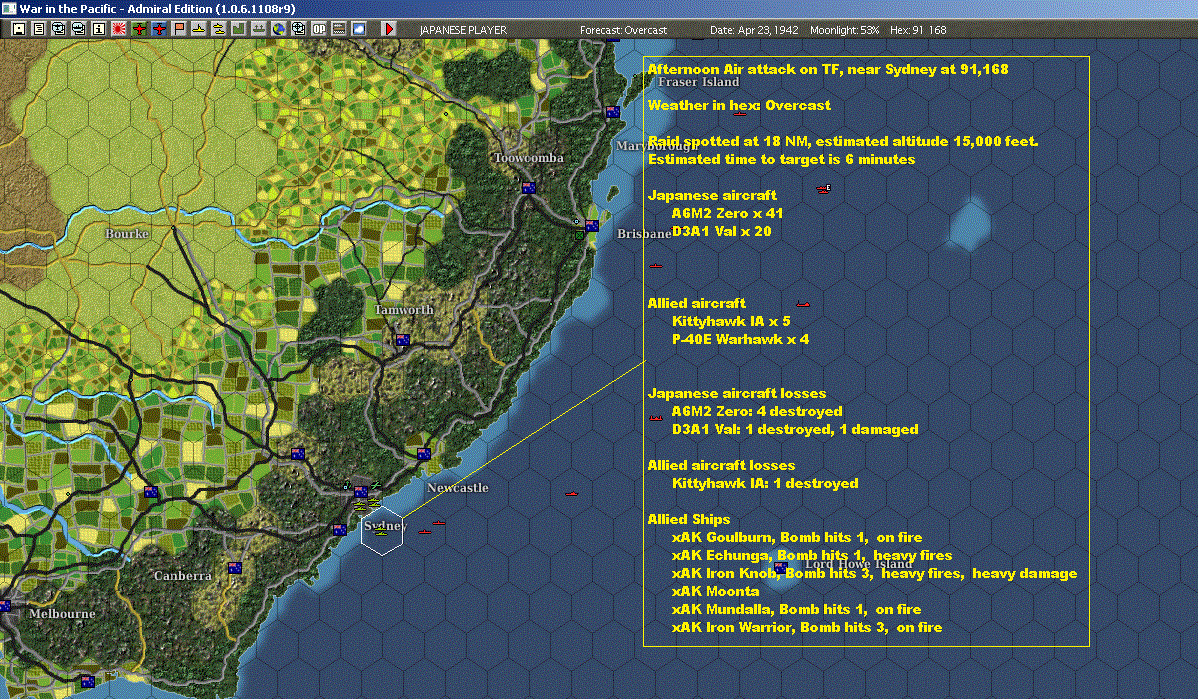Click the 'Hex: 91 168' coordinates text

click(918, 30)
